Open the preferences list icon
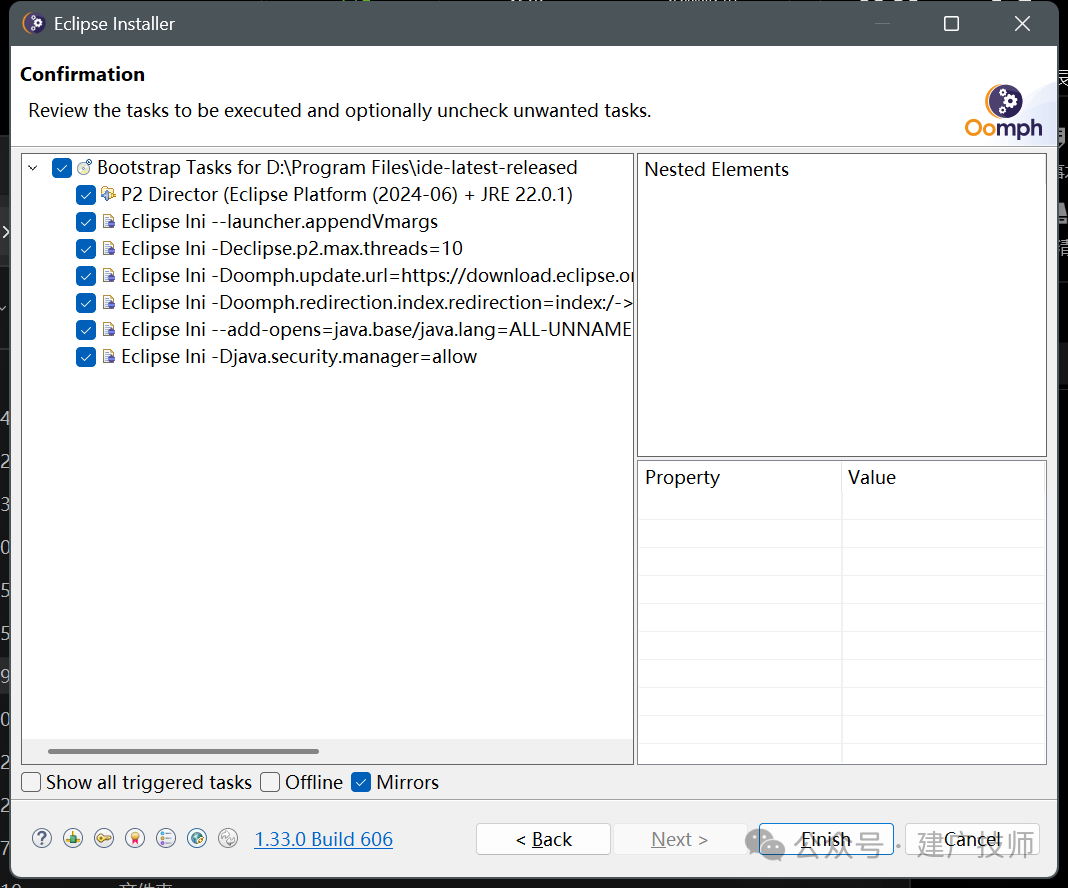 click(x=166, y=838)
